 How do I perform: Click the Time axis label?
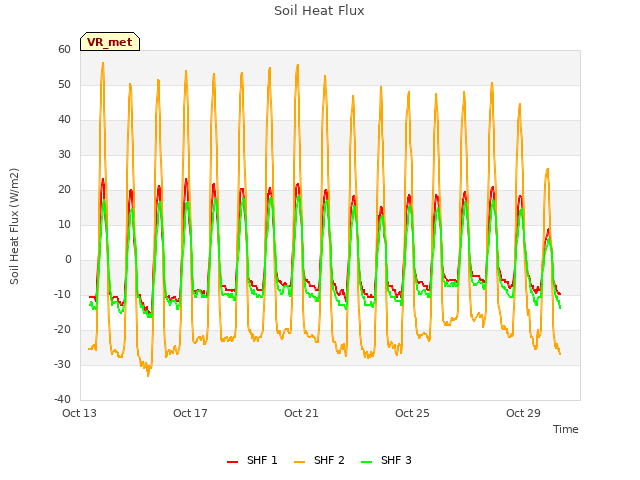pos(566,429)
